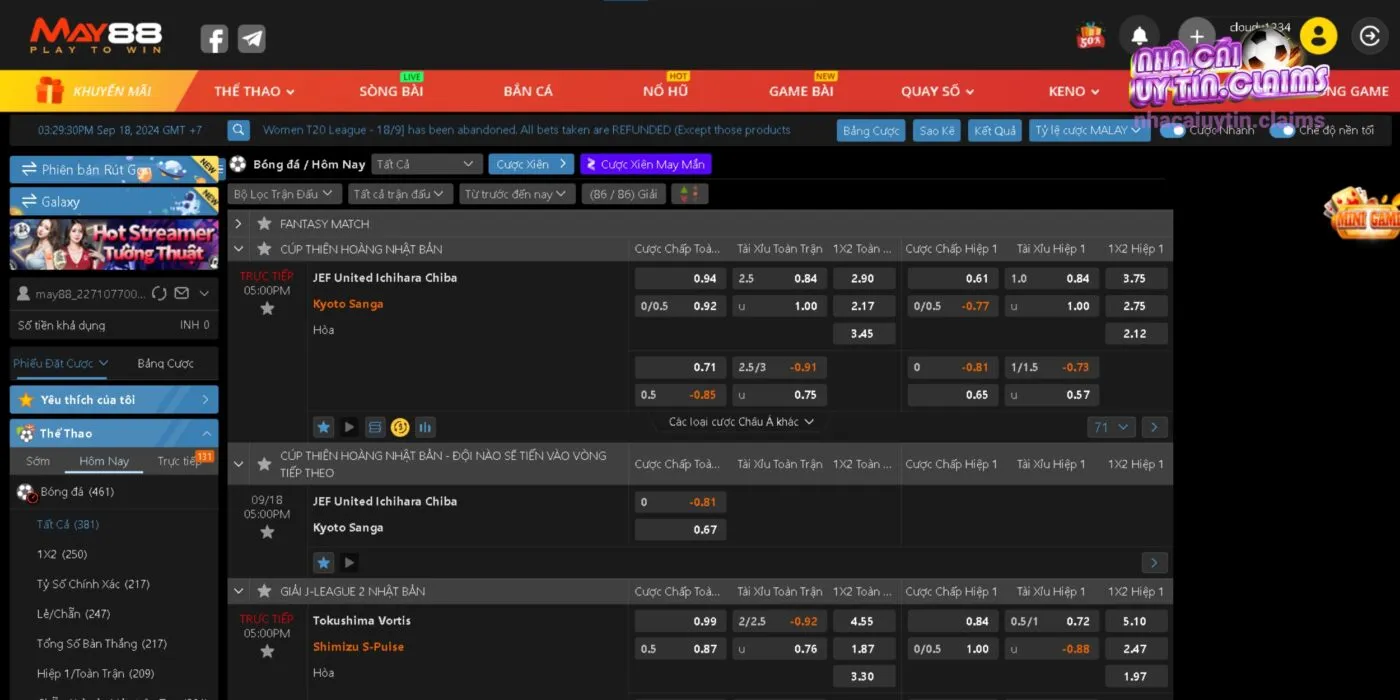The width and height of the screenshot is (1400, 700).
Task: Click the yellow user profile icon
Action: tap(1318, 36)
